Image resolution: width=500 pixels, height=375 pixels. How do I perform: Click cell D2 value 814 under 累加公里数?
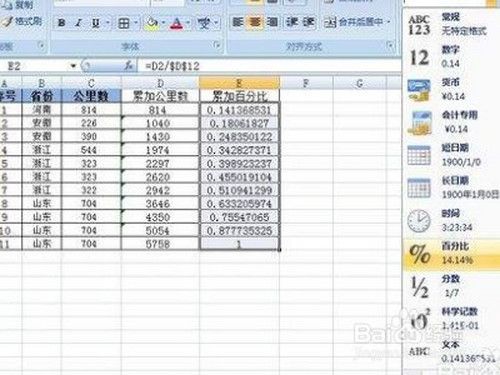160,110
